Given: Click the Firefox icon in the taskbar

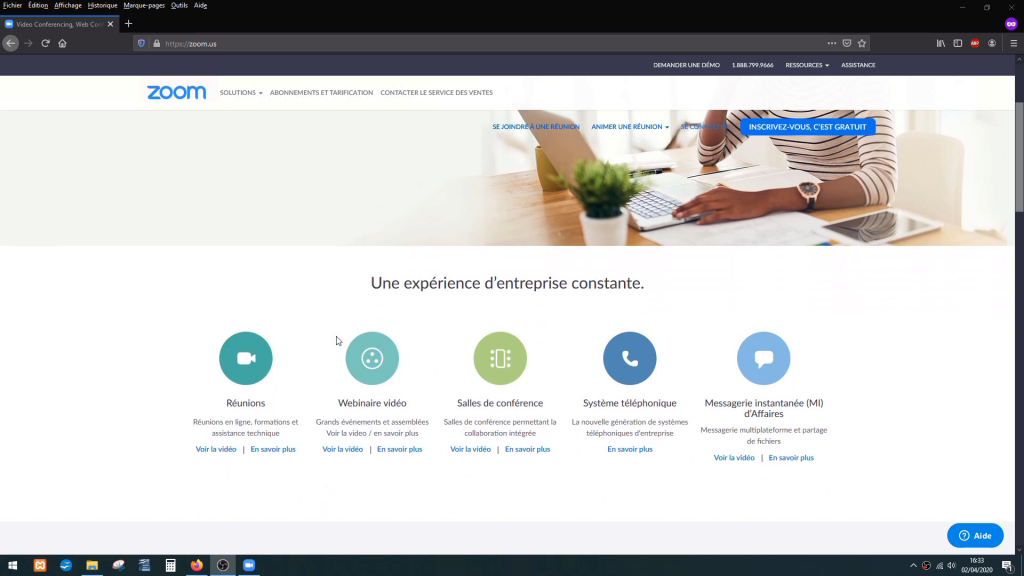Looking at the screenshot, I should tap(197, 565).
